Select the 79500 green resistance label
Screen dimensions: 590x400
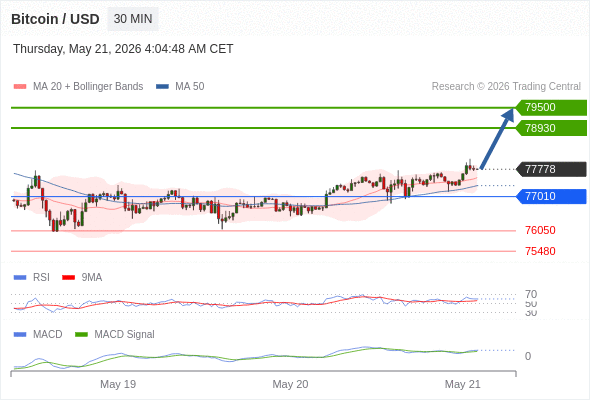click(551, 107)
